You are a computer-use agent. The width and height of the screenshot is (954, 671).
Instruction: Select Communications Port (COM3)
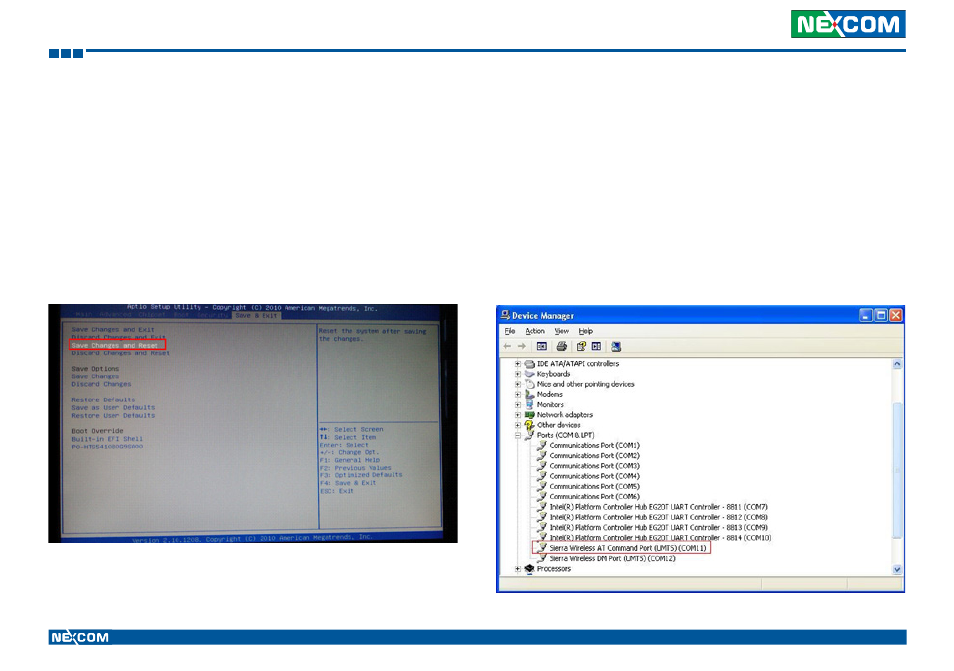click(x=594, y=466)
